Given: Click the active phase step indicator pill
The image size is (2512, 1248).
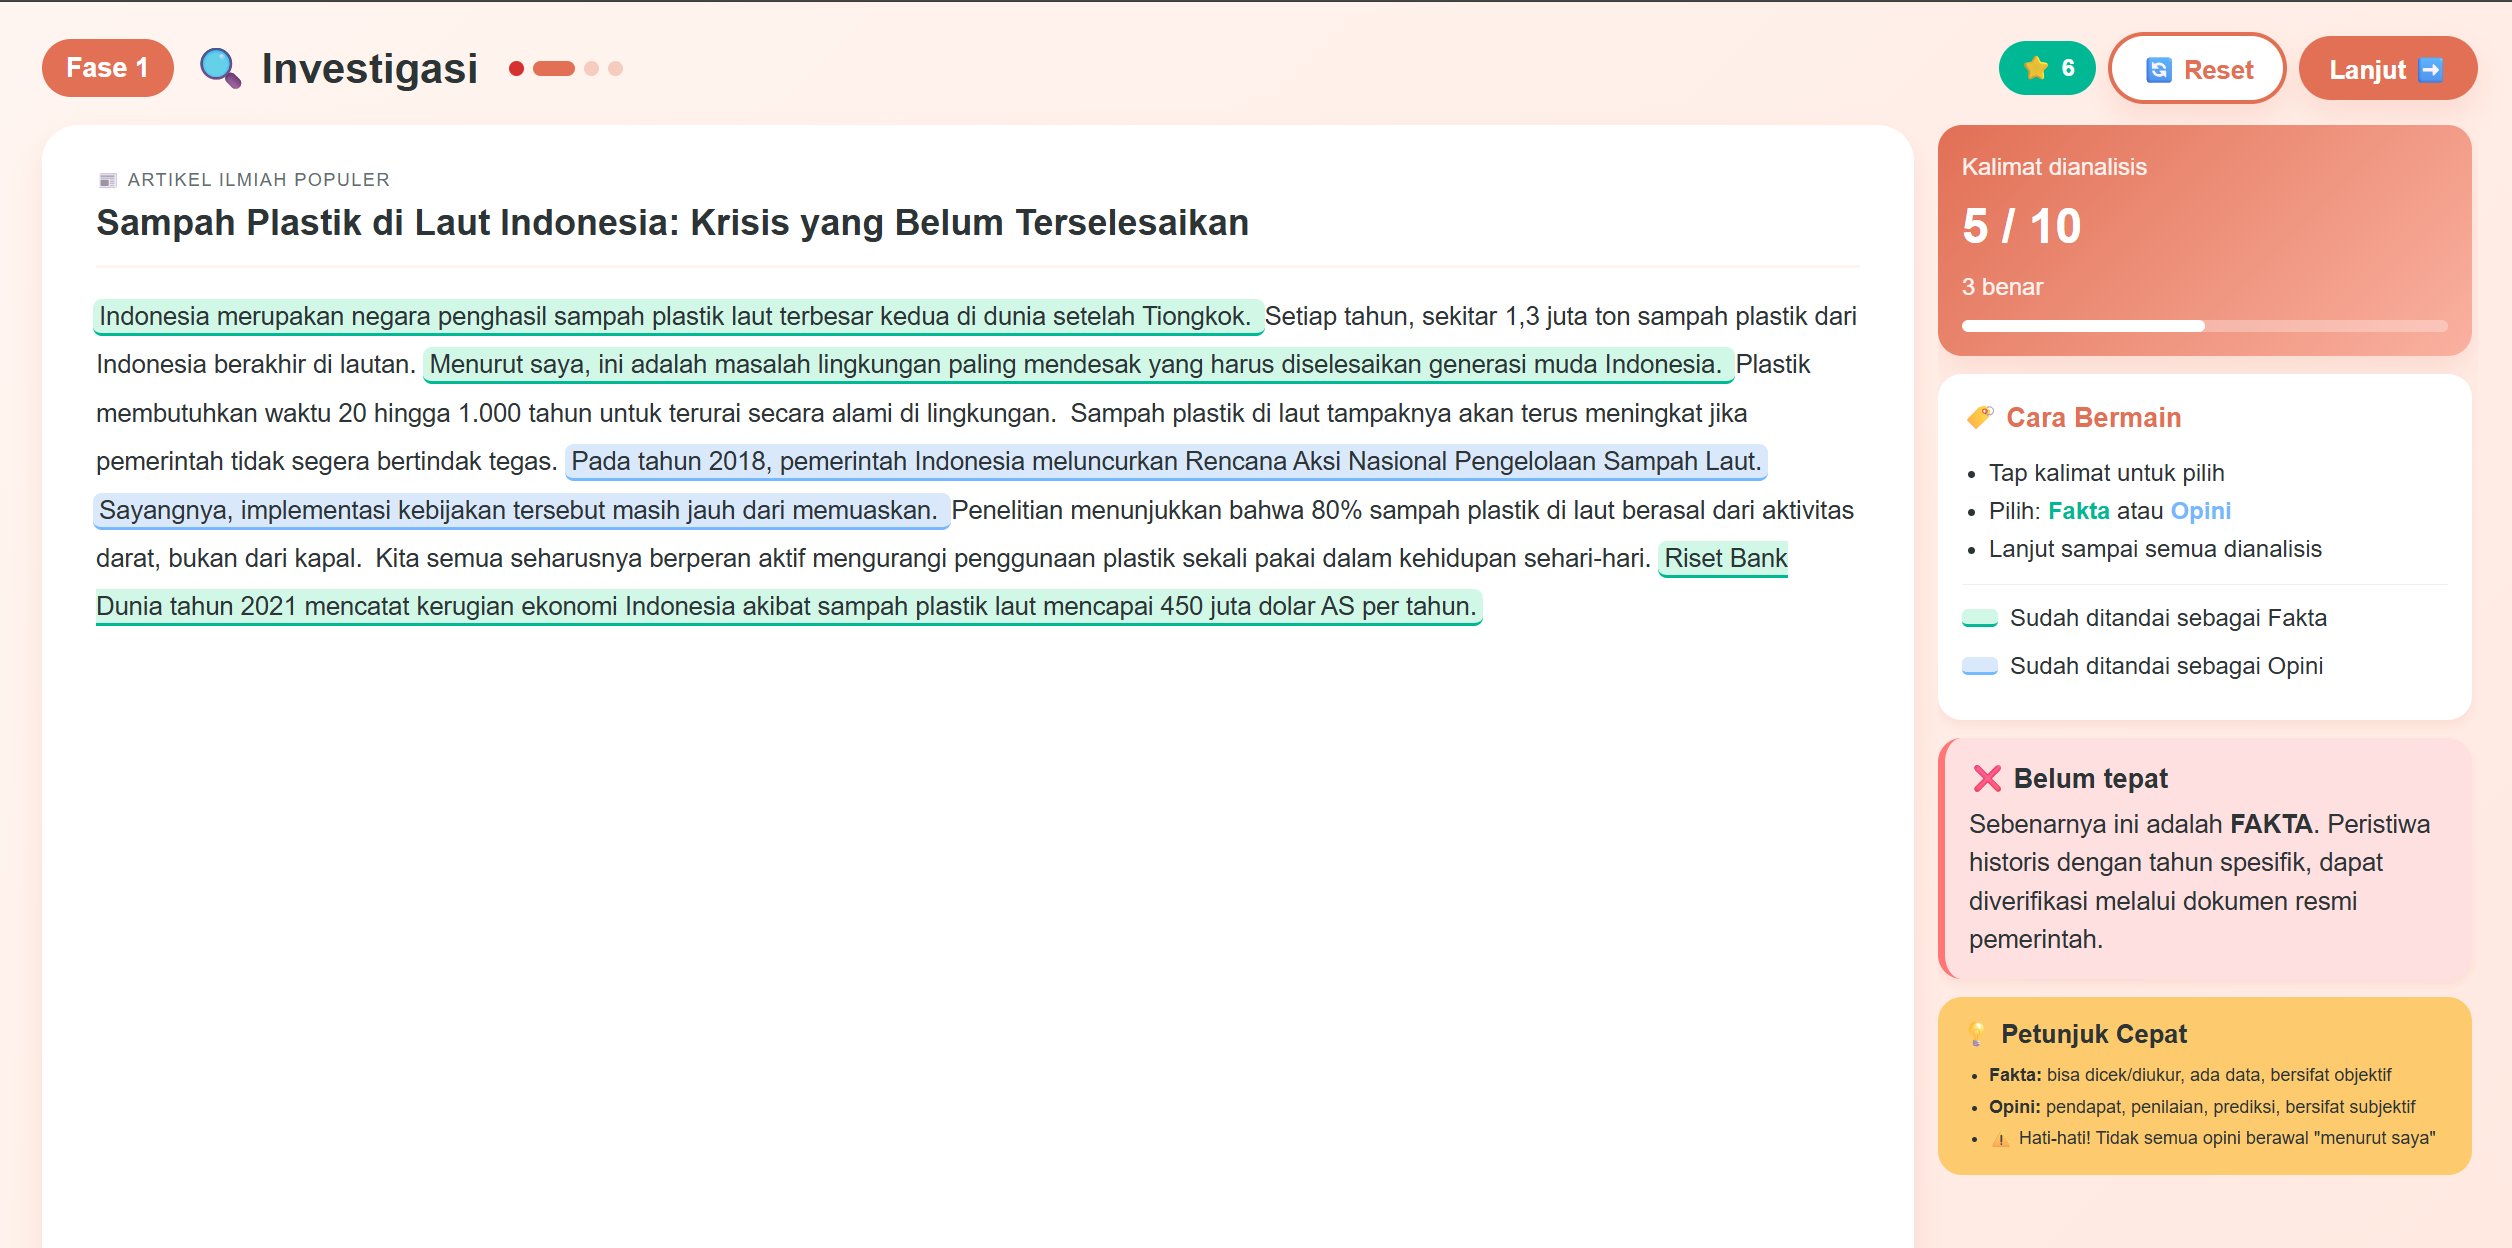Looking at the screenshot, I should pos(554,69).
